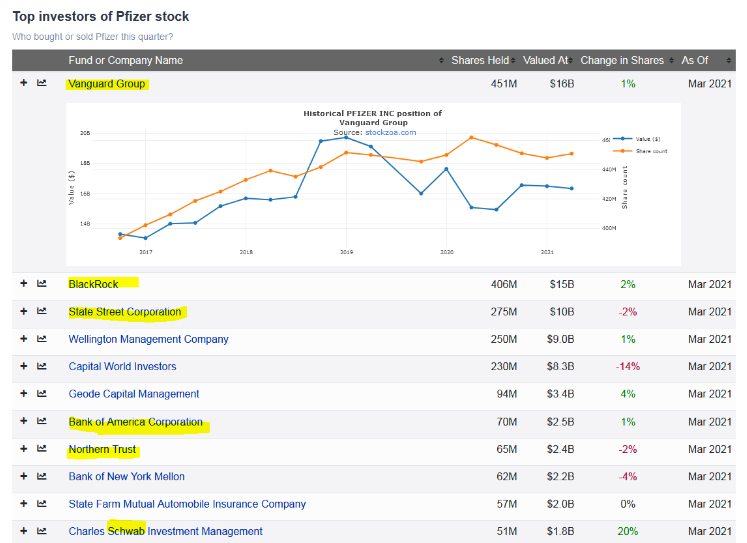Expand the Northern Trust row

click(23, 449)
